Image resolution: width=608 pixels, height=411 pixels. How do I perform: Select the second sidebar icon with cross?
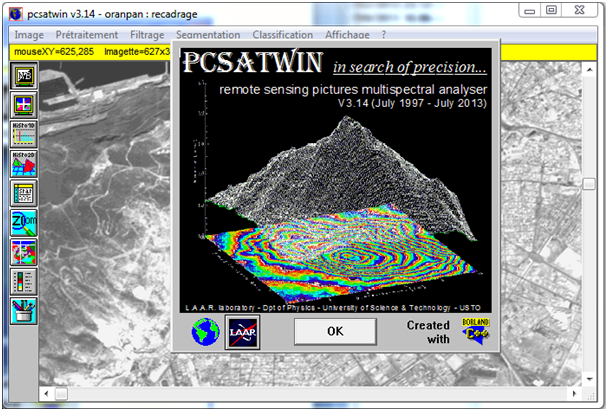[23, 105]
